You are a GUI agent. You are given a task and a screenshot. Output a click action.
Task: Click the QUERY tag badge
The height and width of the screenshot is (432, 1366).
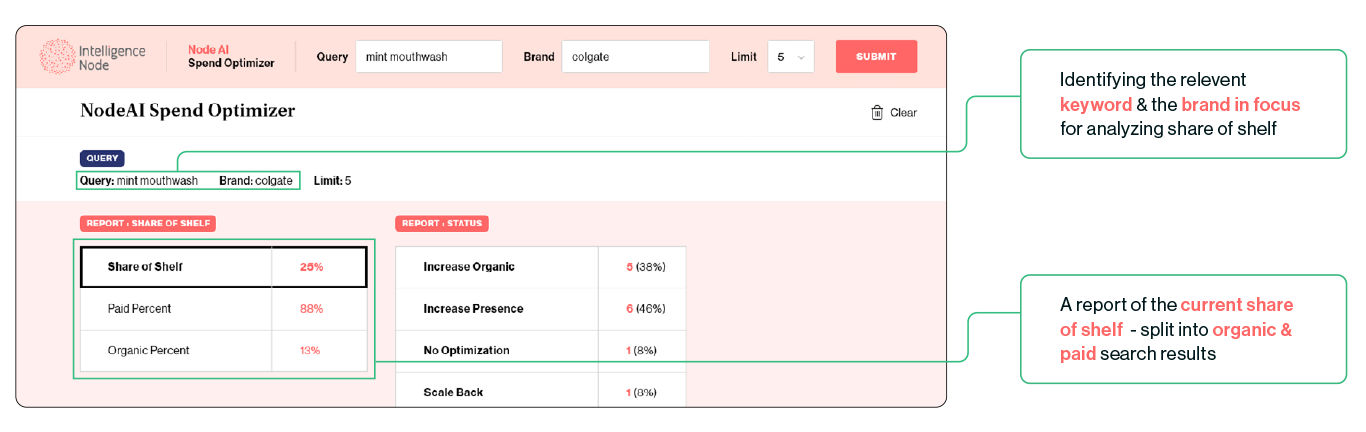[102, 158]
